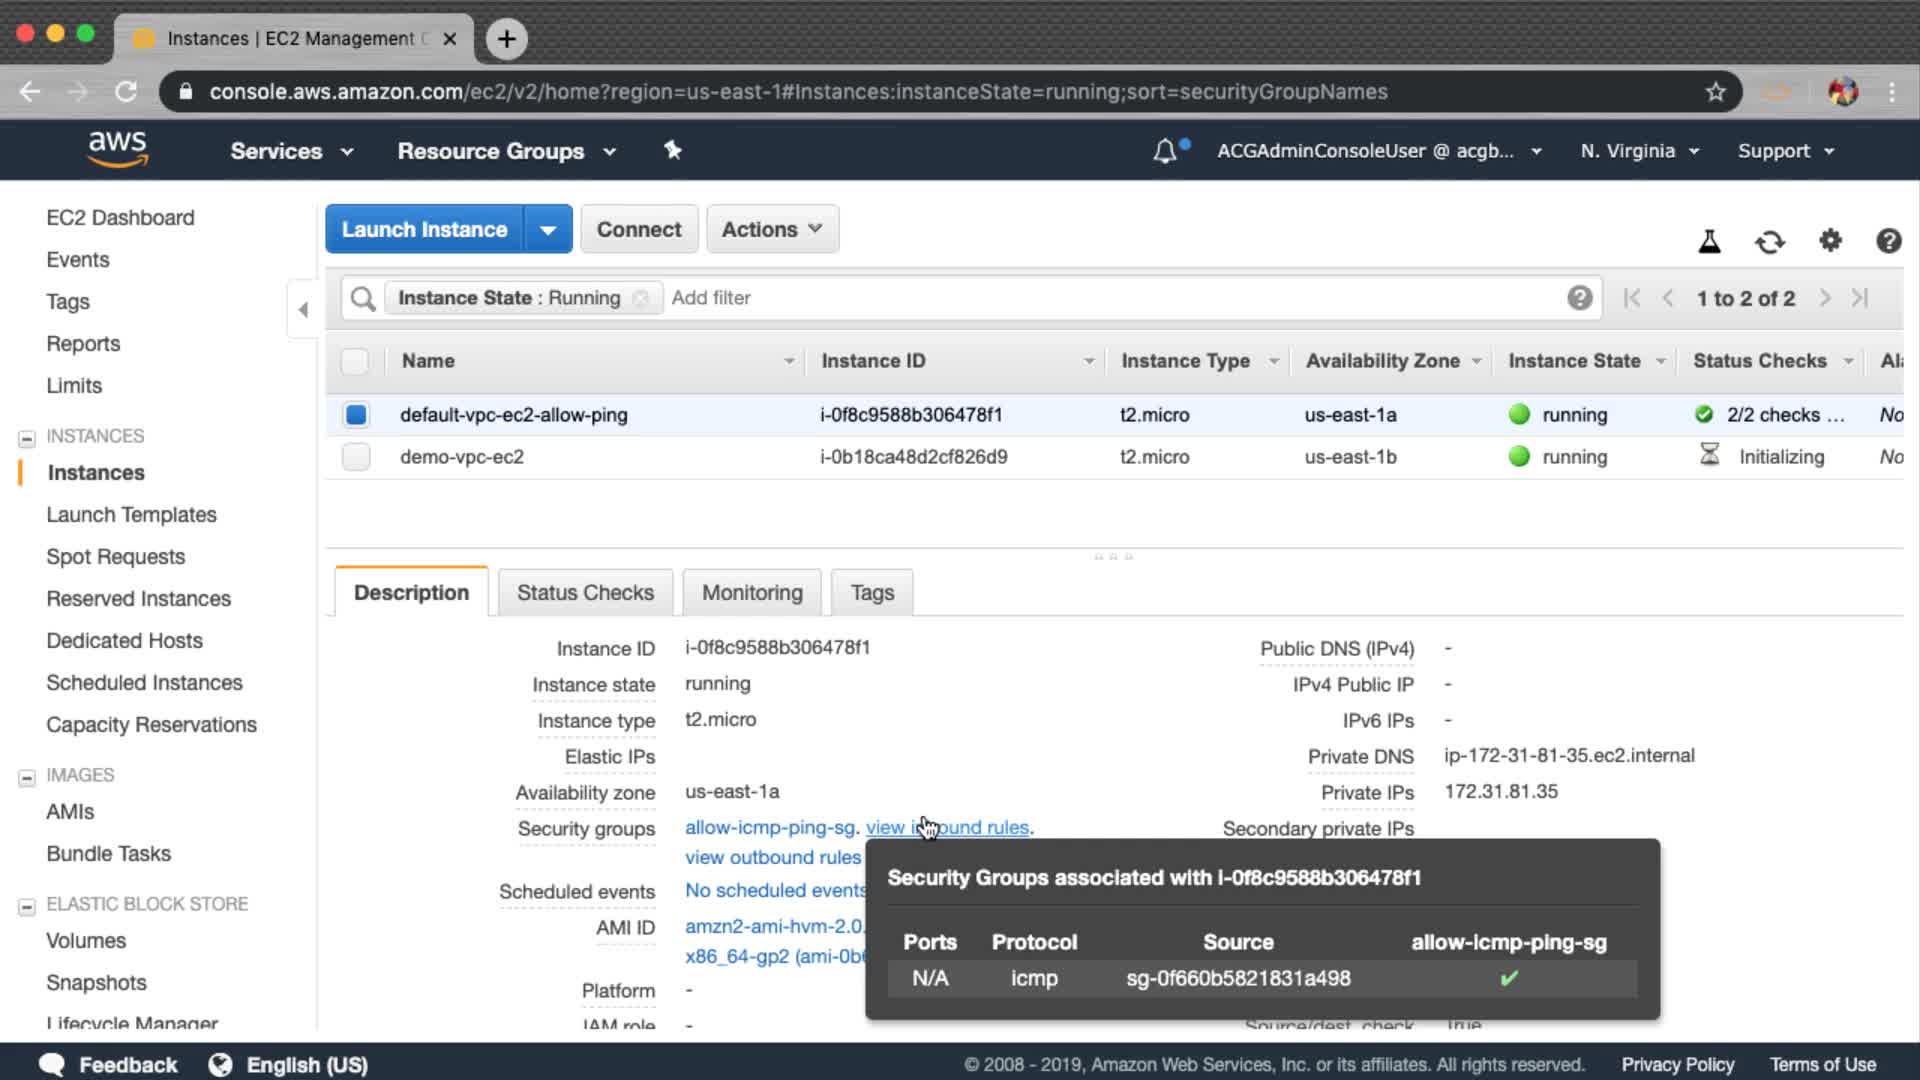This screenshot has width=1920, height=1080.
Task: Check the demo-vpc-ec2 instance checkbox
Action: coord(356,457)
